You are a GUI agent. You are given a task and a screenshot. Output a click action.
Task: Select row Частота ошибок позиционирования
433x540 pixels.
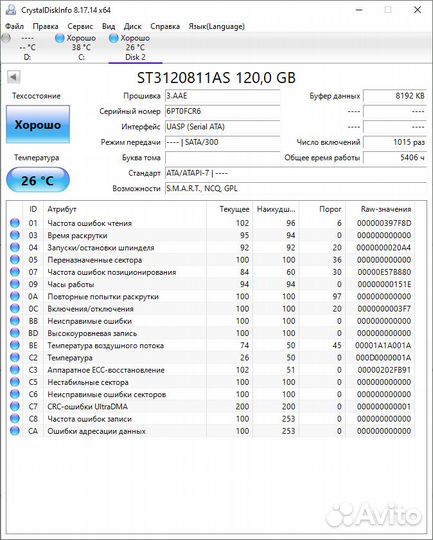coord(211,272)
